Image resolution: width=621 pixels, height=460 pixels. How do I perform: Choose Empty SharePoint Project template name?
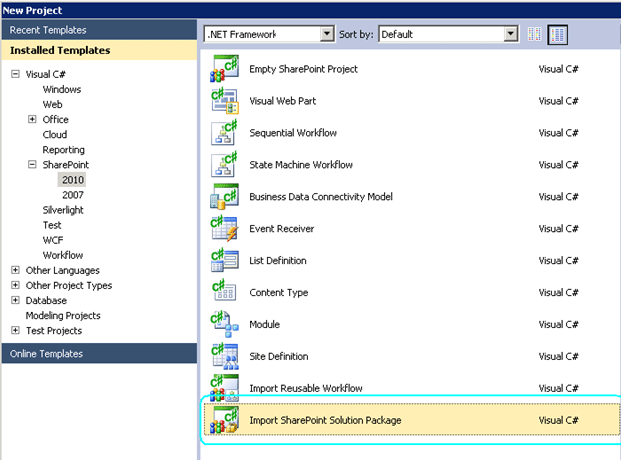click(303, 69)
